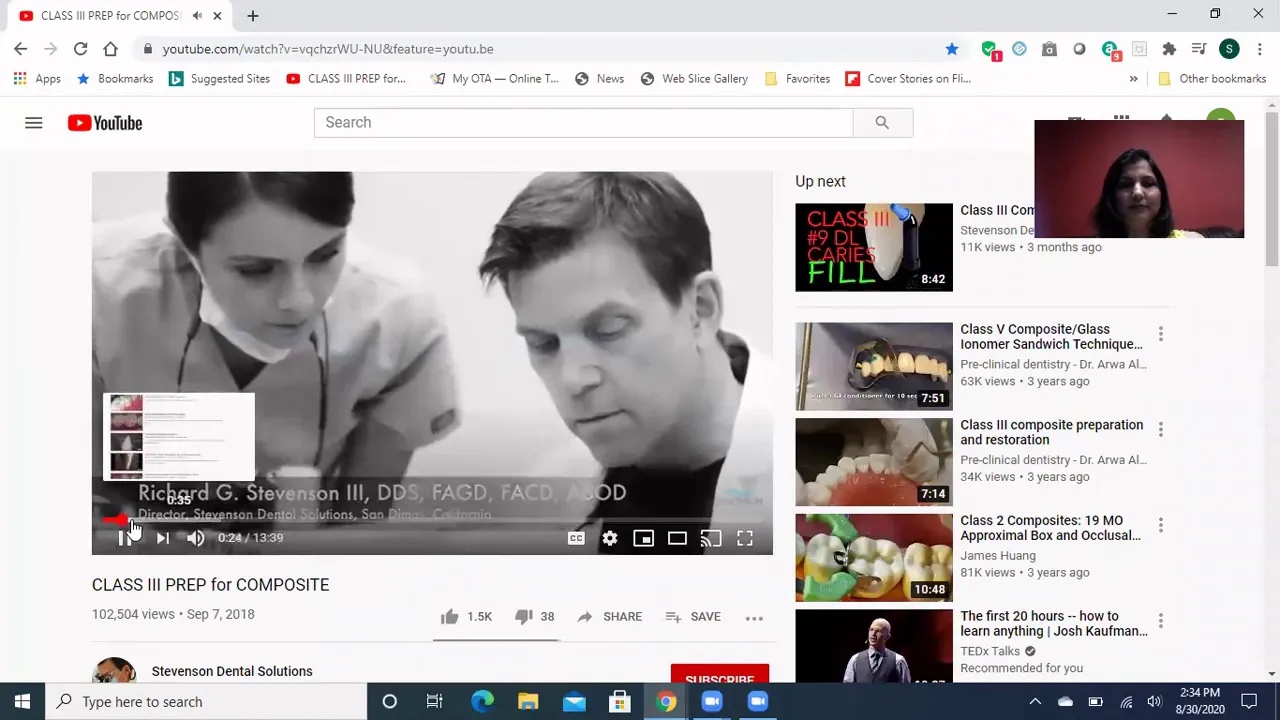Open Task View on taskbar
This screenshot has height=720, width=1280.
[434, 702]
